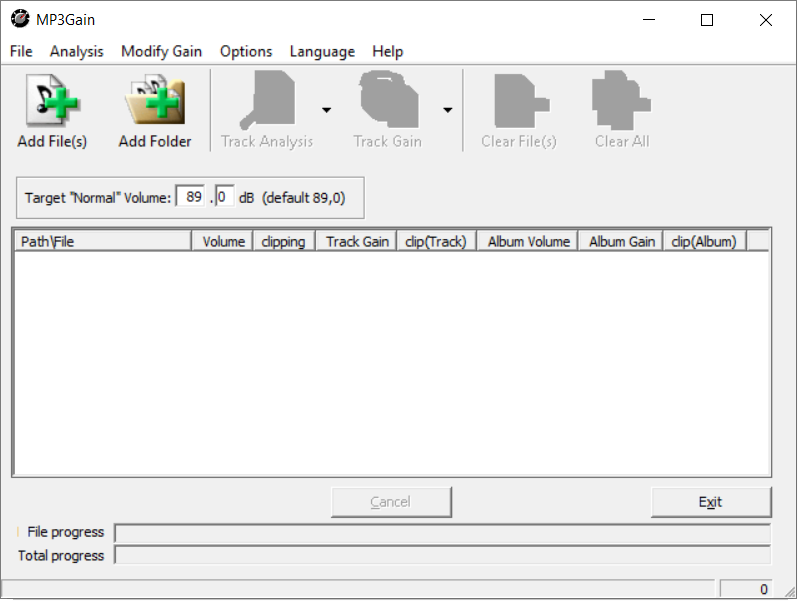
Task: Click the Album Volume column header
Action: pos(528,241)
